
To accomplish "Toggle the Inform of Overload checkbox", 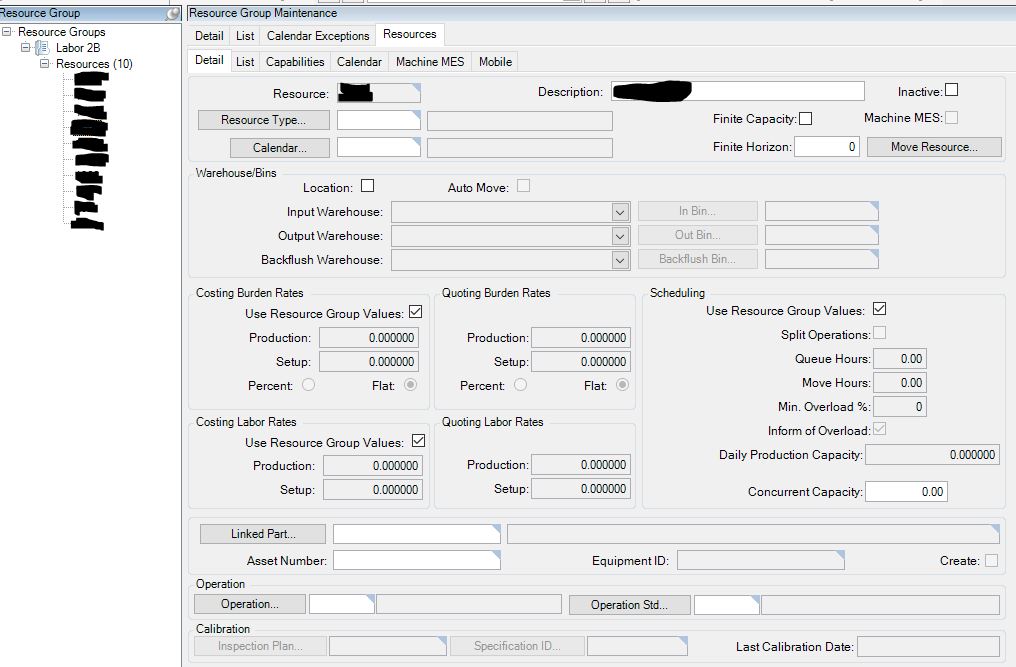I will click(879, 429).
